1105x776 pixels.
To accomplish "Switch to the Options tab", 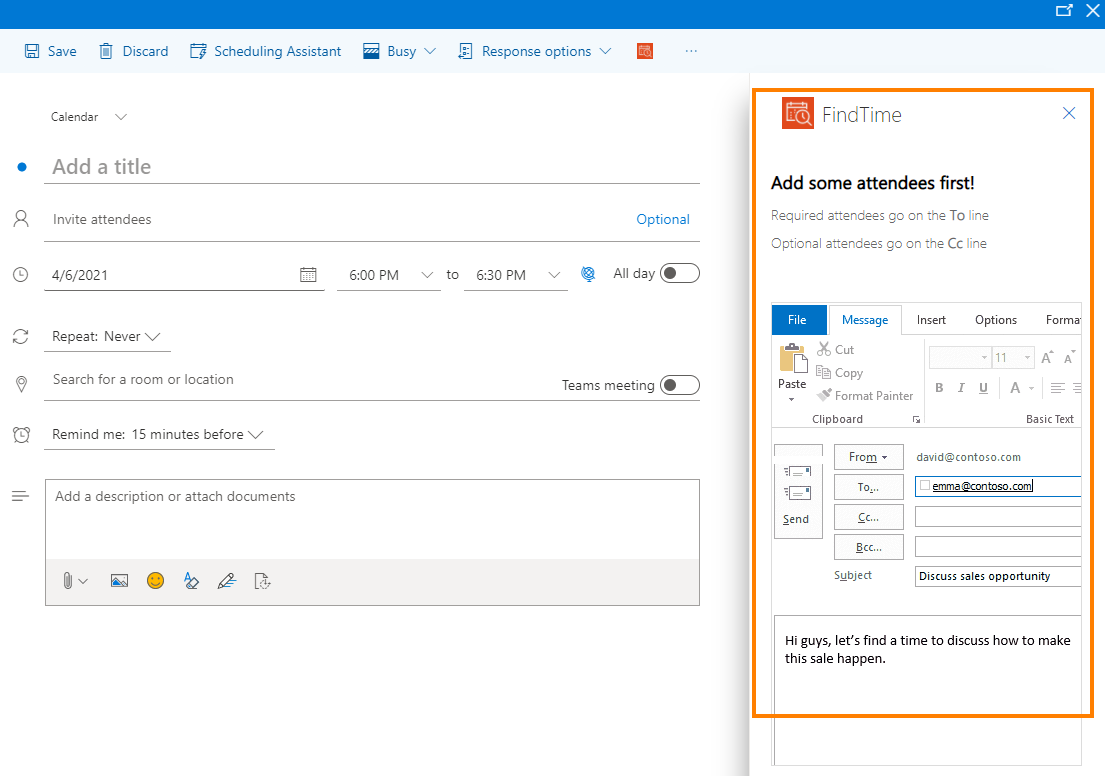I will pos(996,319).
